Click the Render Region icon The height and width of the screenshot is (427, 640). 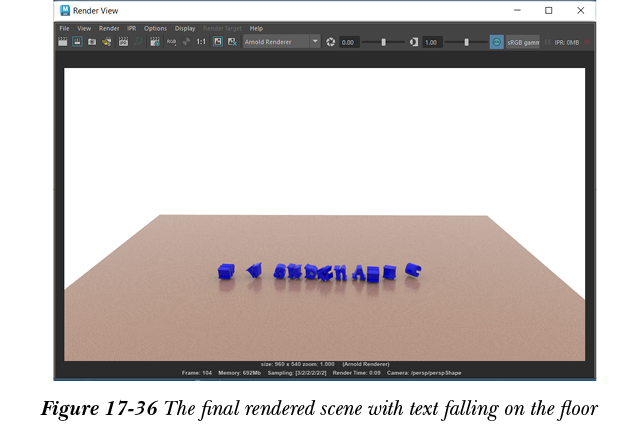(x=77, y=42)
